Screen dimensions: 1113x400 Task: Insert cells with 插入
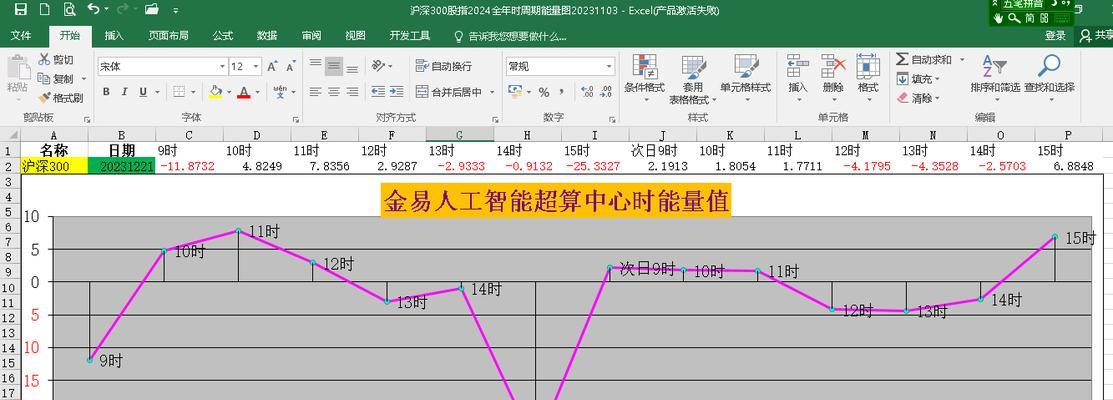tap(798, 78)
